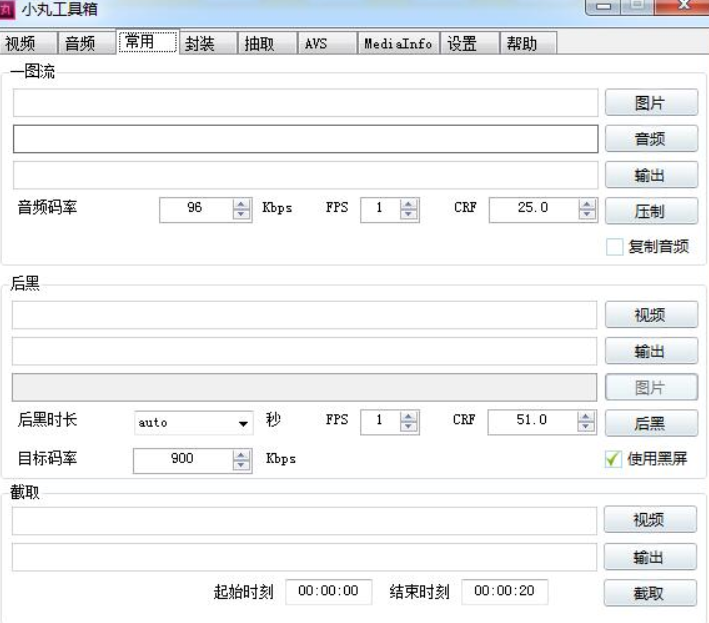
Task: Click the 起始时刻 time field
Action: pos(329,591)
